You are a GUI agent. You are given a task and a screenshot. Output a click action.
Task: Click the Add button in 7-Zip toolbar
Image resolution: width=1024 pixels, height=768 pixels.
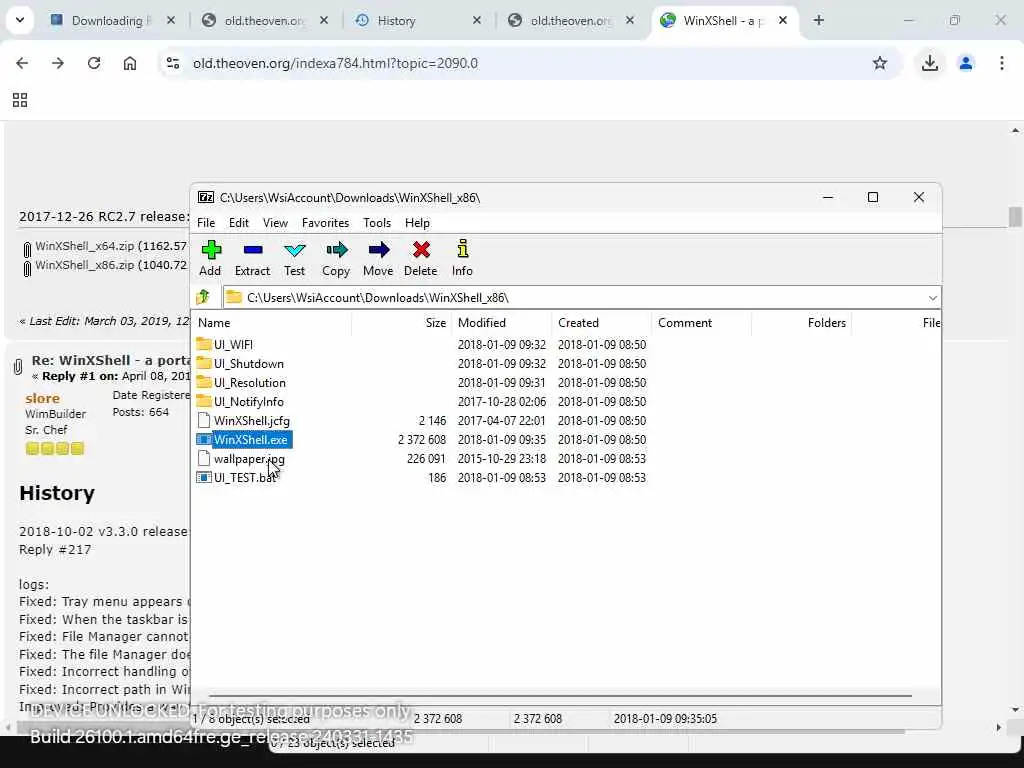pos(210,258)
